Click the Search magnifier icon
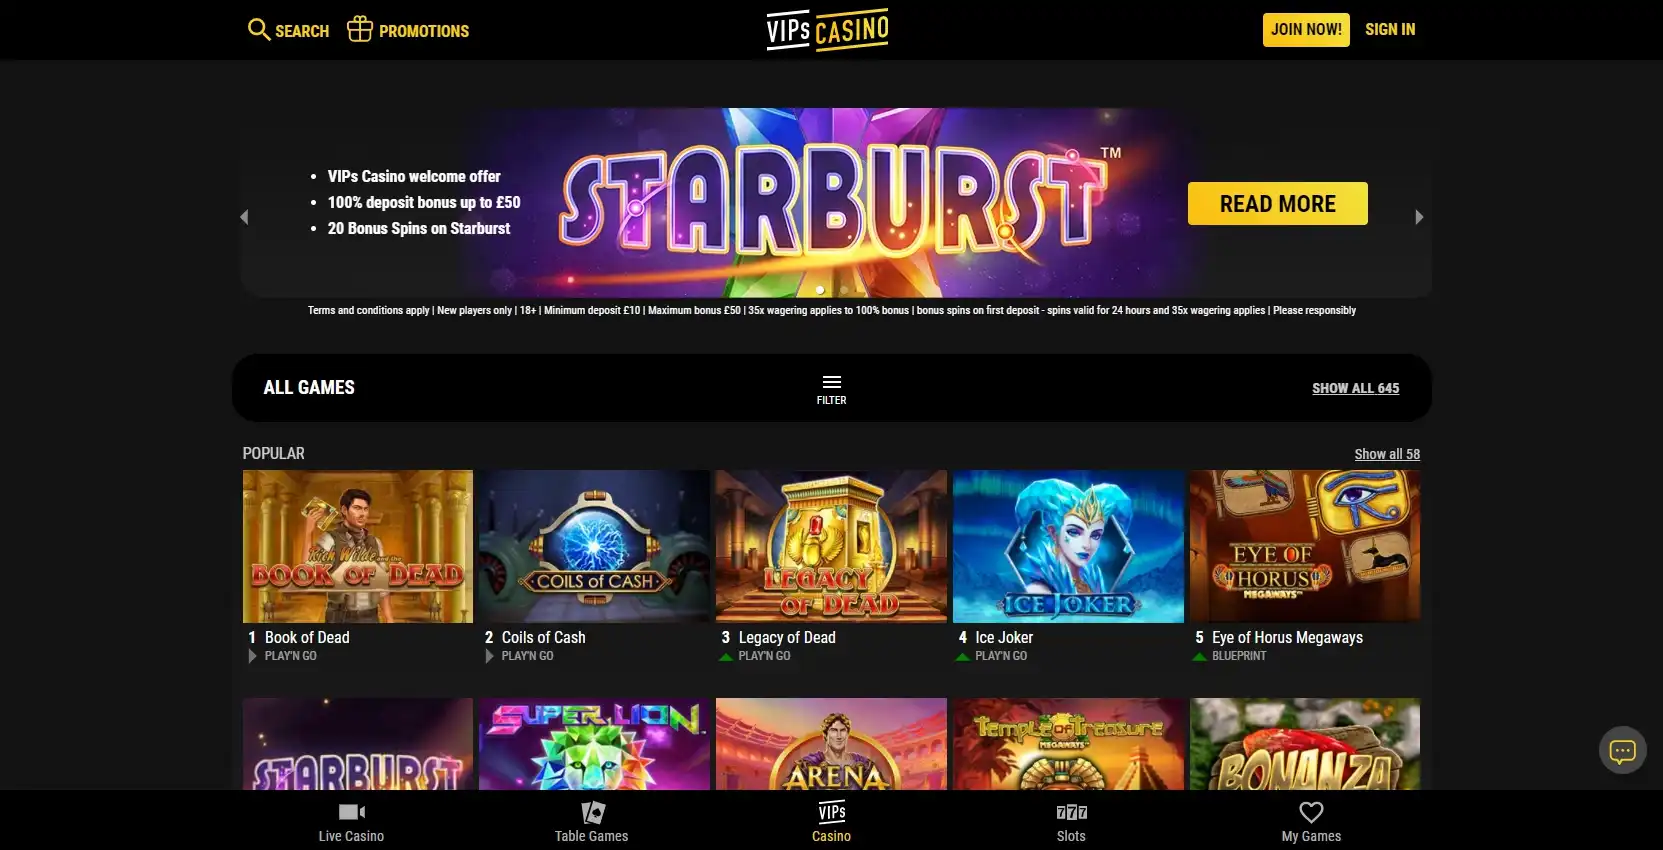This screenshot has width=1663, height=850. pos(259,30)
